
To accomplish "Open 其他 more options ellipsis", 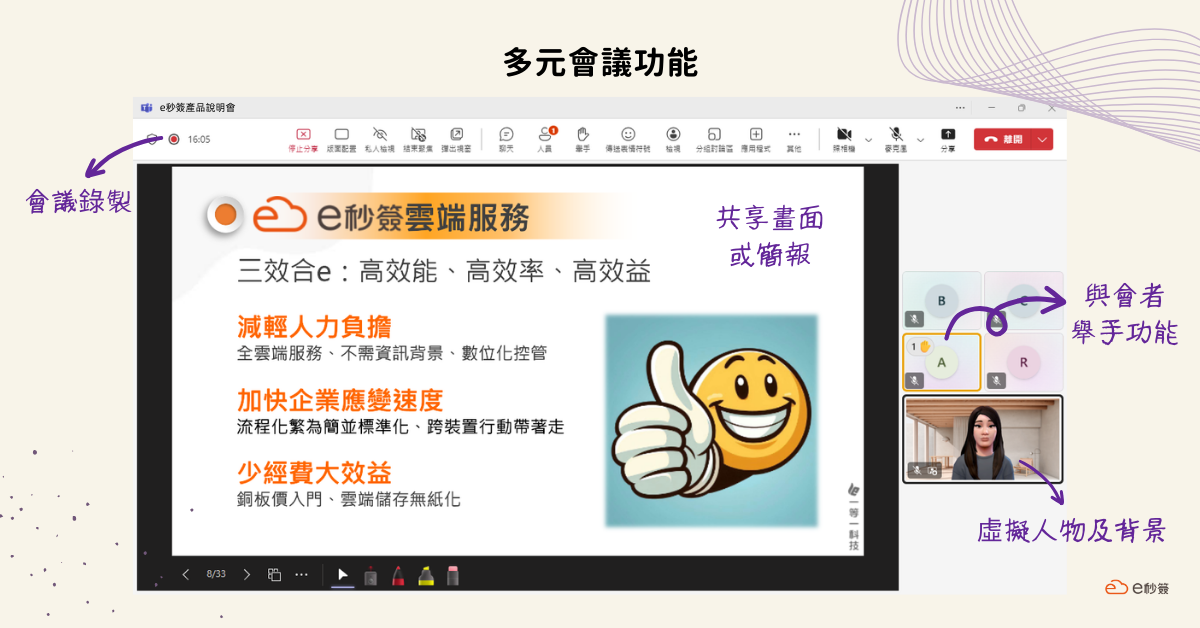I will 794,133.
